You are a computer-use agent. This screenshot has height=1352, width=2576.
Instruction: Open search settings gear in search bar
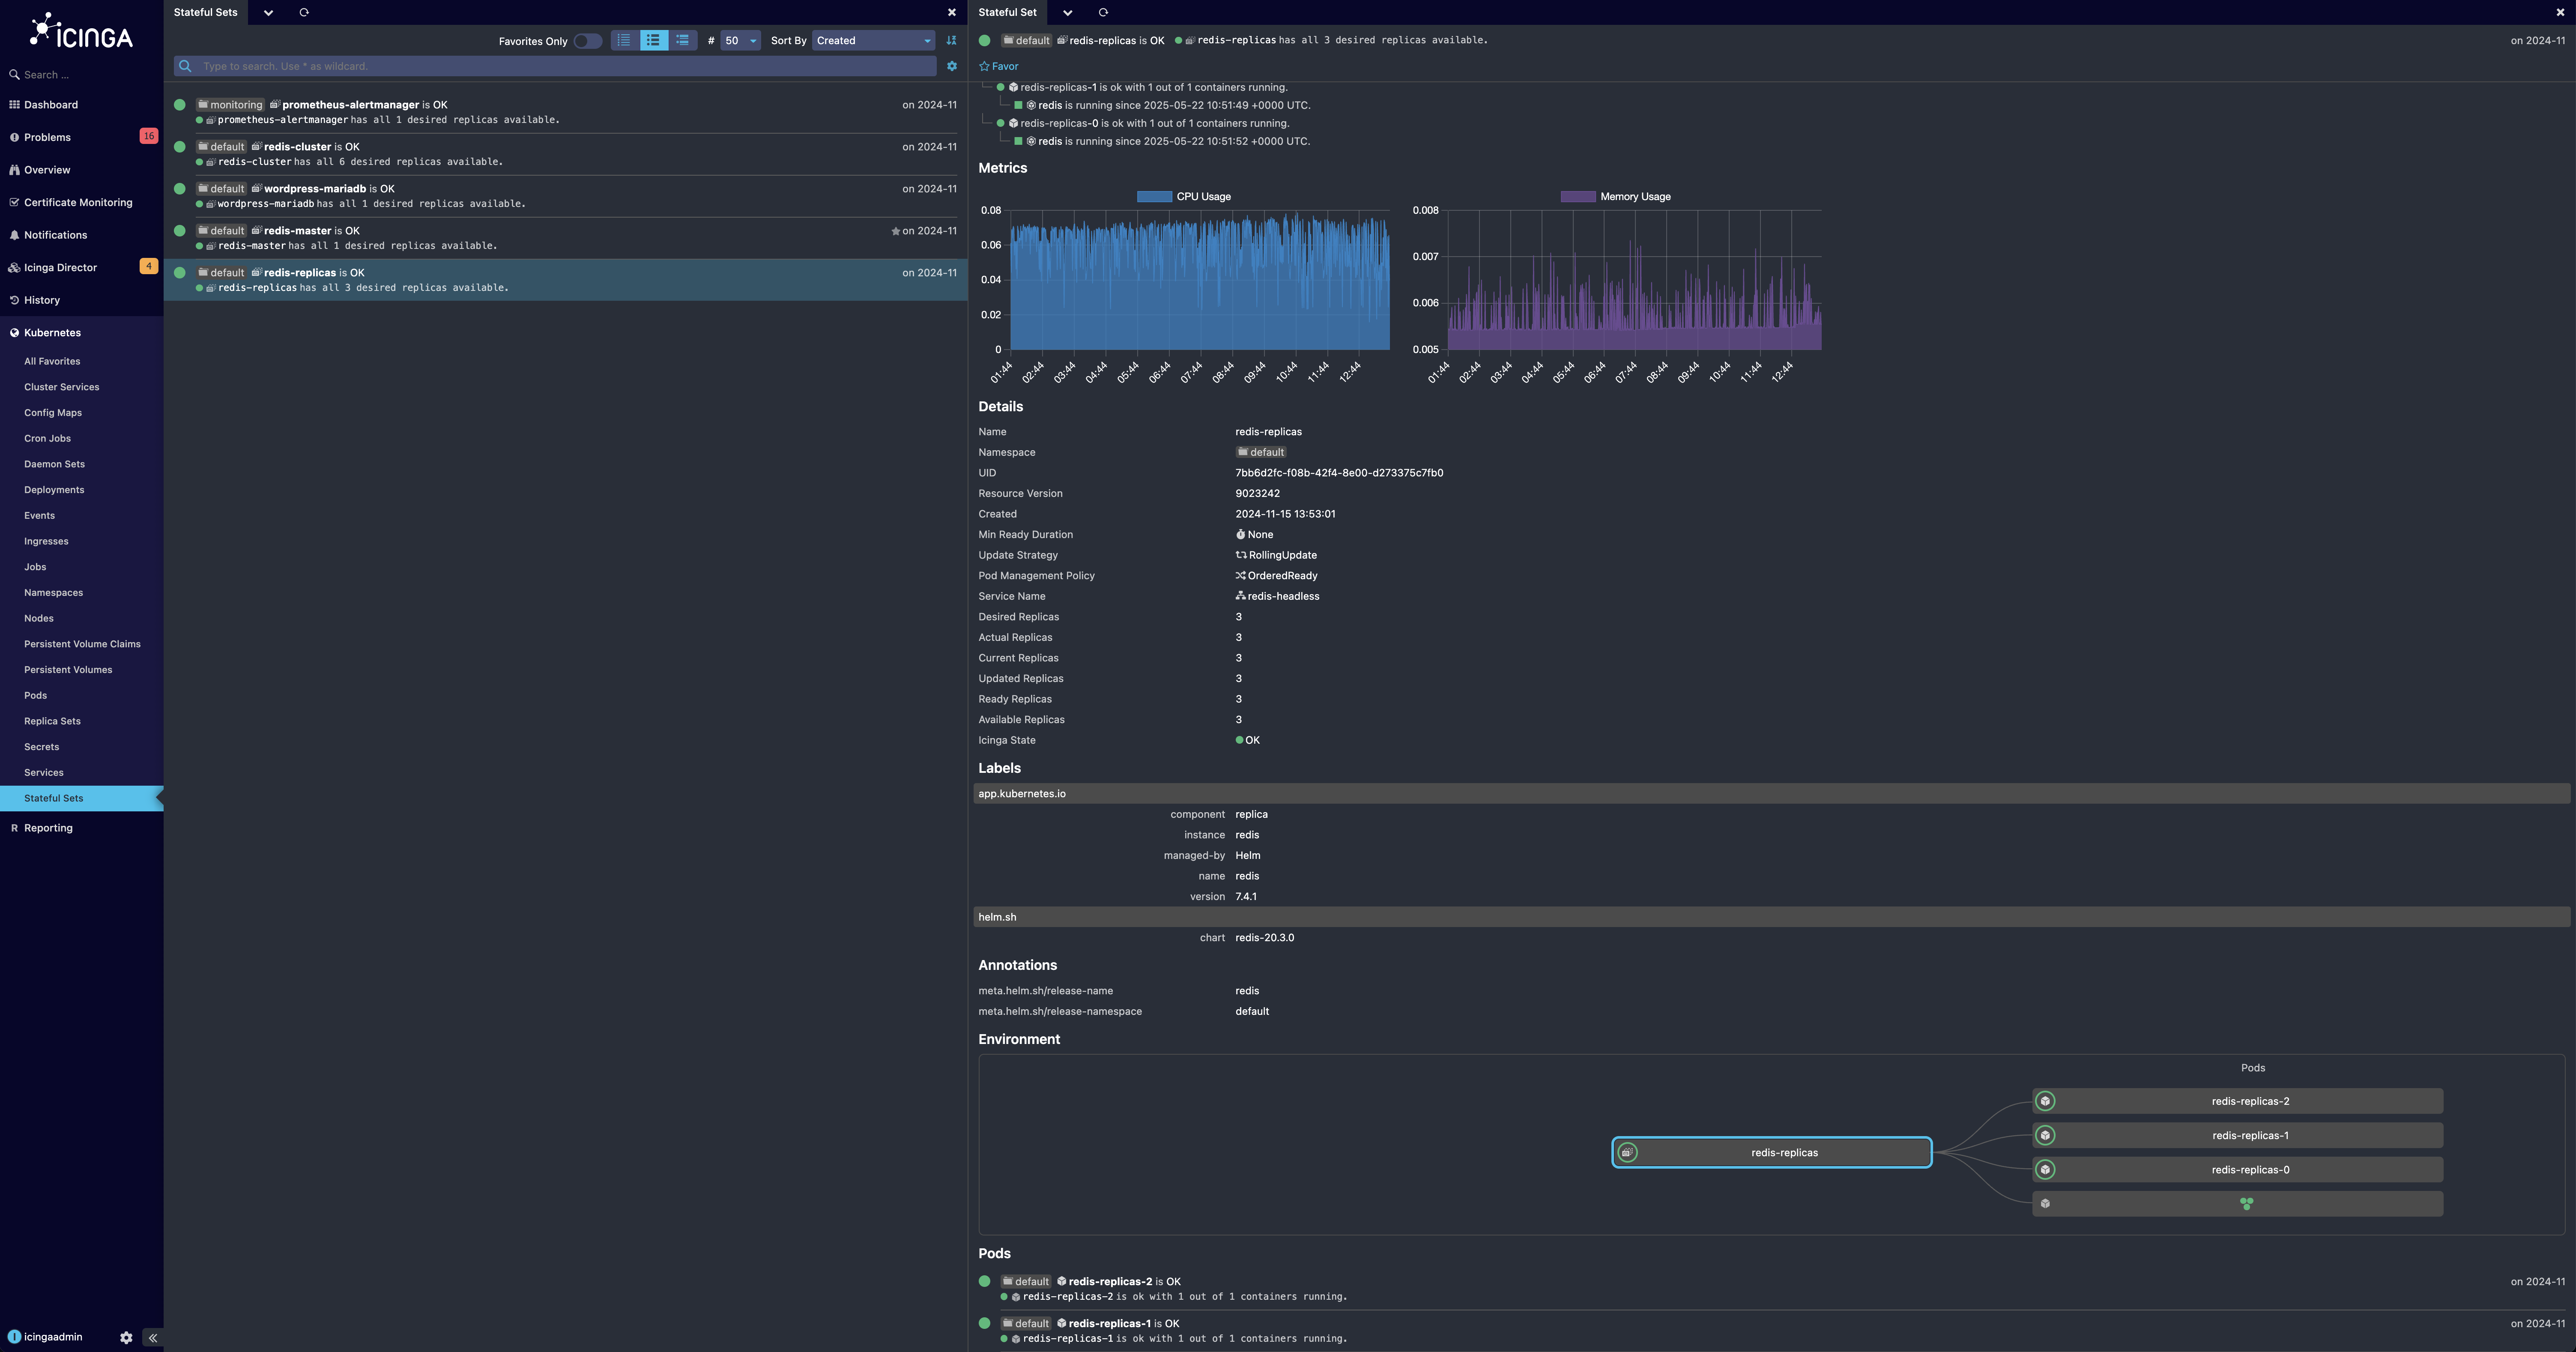[951, 66]
